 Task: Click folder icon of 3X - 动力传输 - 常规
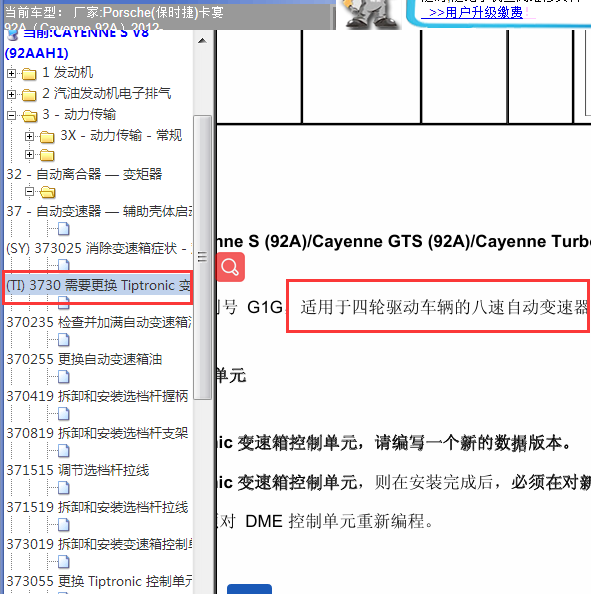click(47, 136)
